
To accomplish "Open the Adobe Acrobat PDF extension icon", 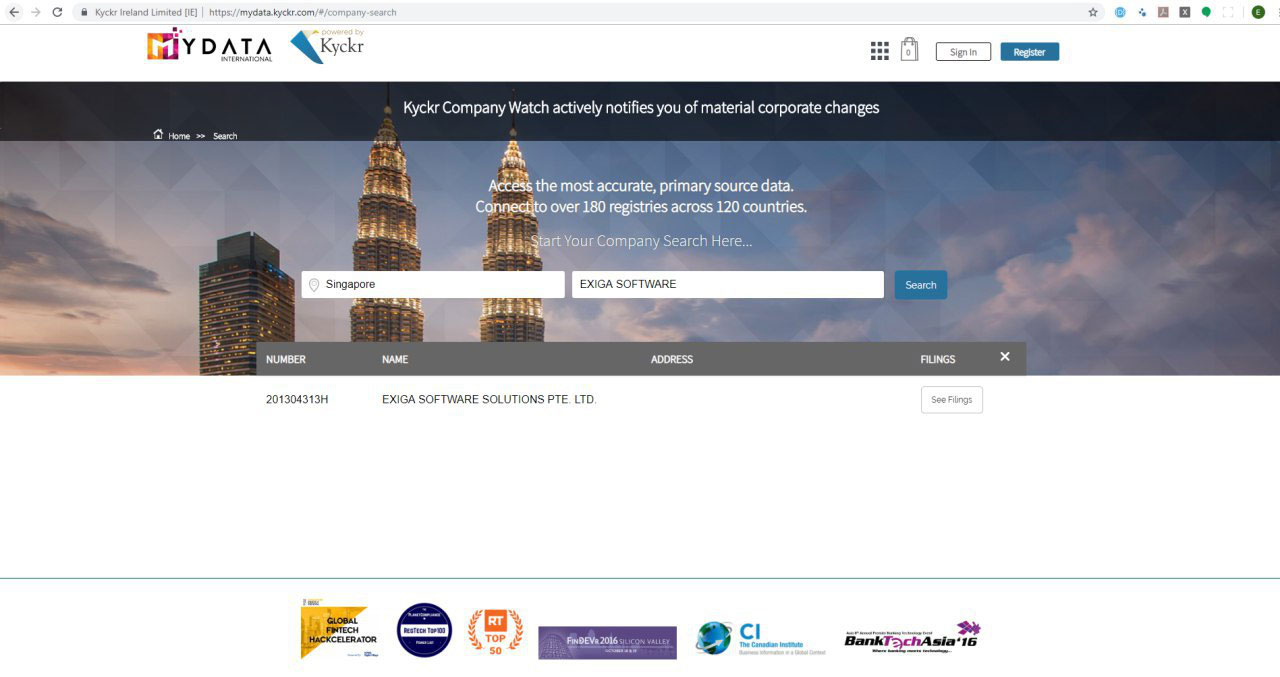I will point(1163,12).
